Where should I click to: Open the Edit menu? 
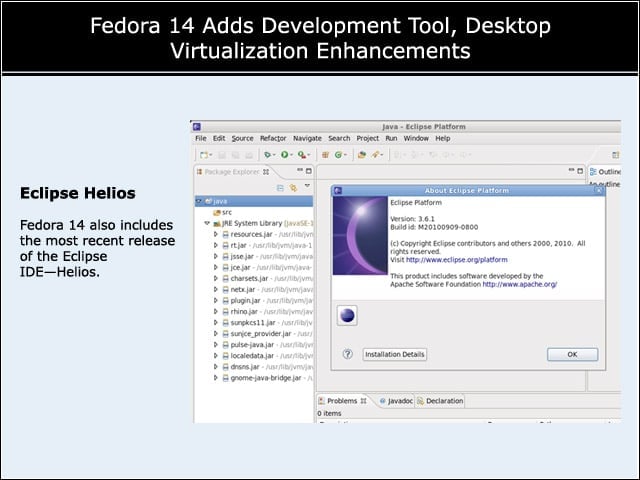pos(219,138)
